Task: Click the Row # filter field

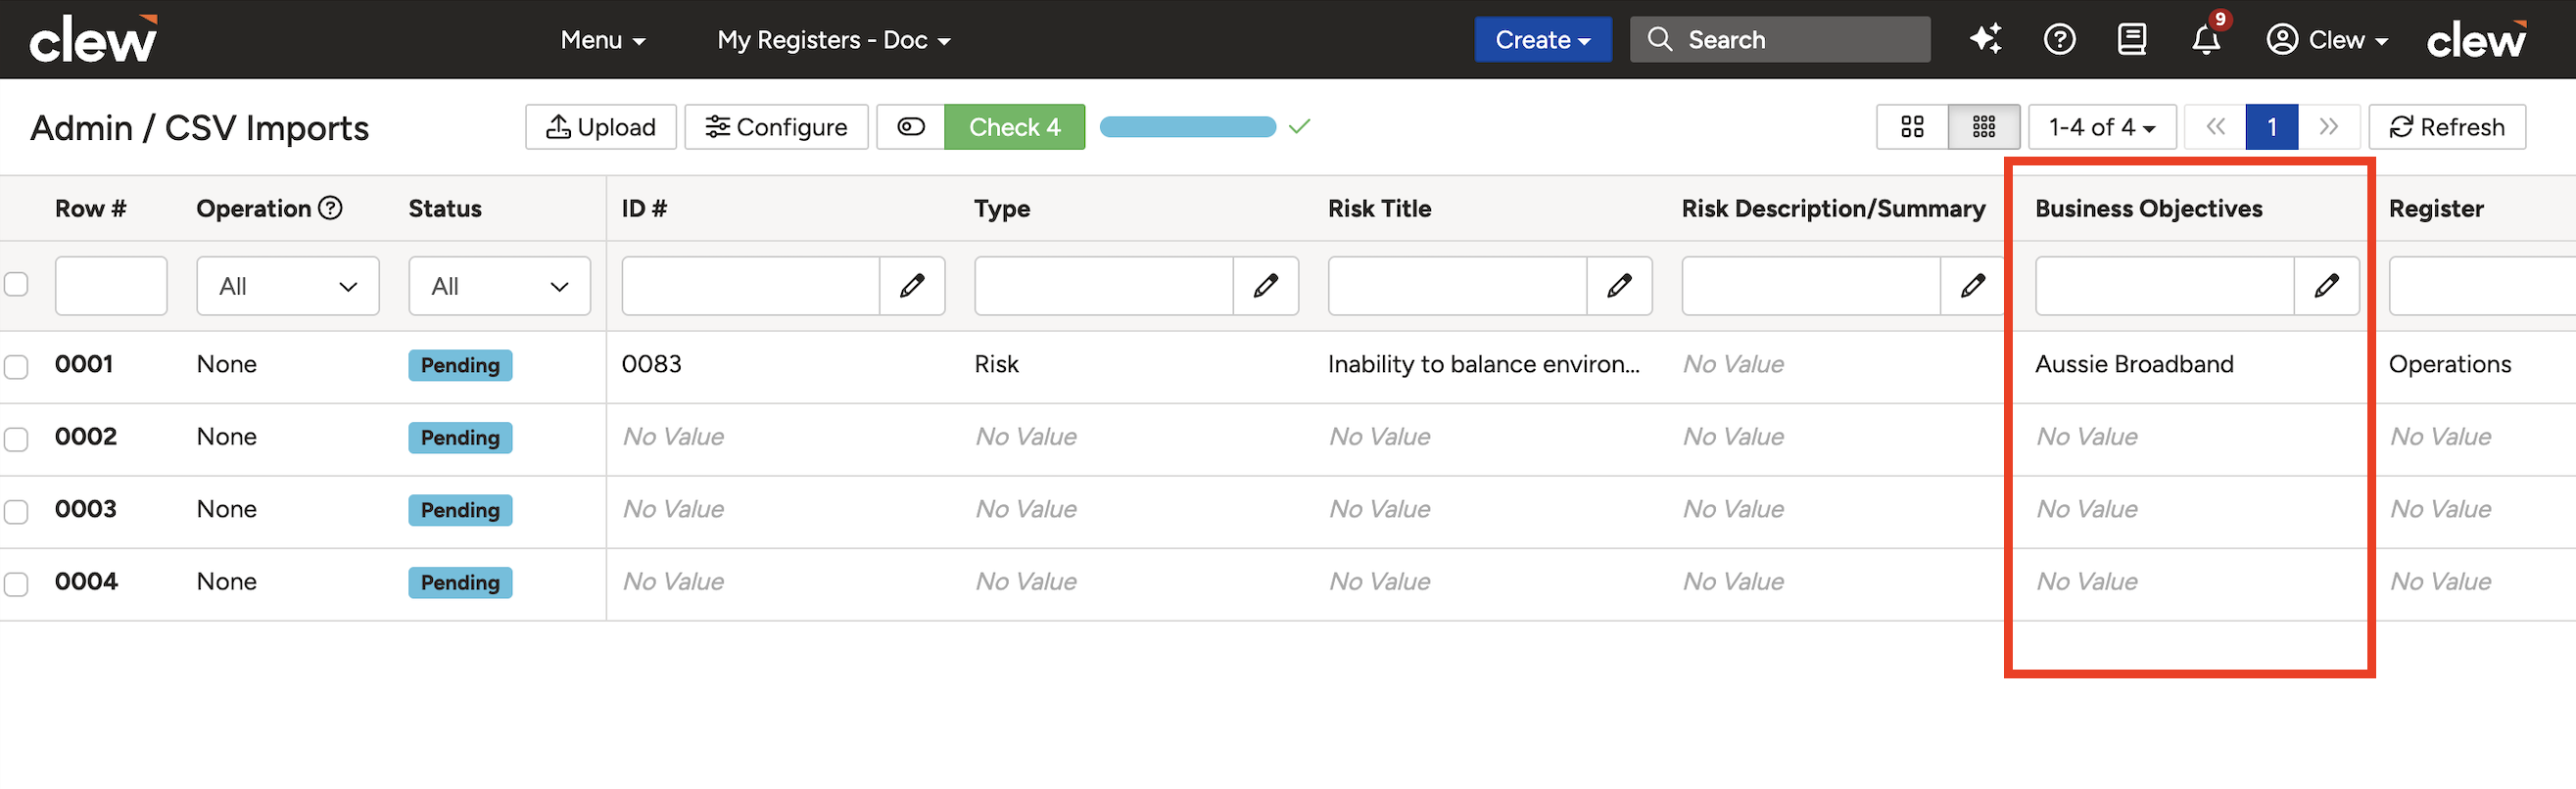Action: click(111, 286)
